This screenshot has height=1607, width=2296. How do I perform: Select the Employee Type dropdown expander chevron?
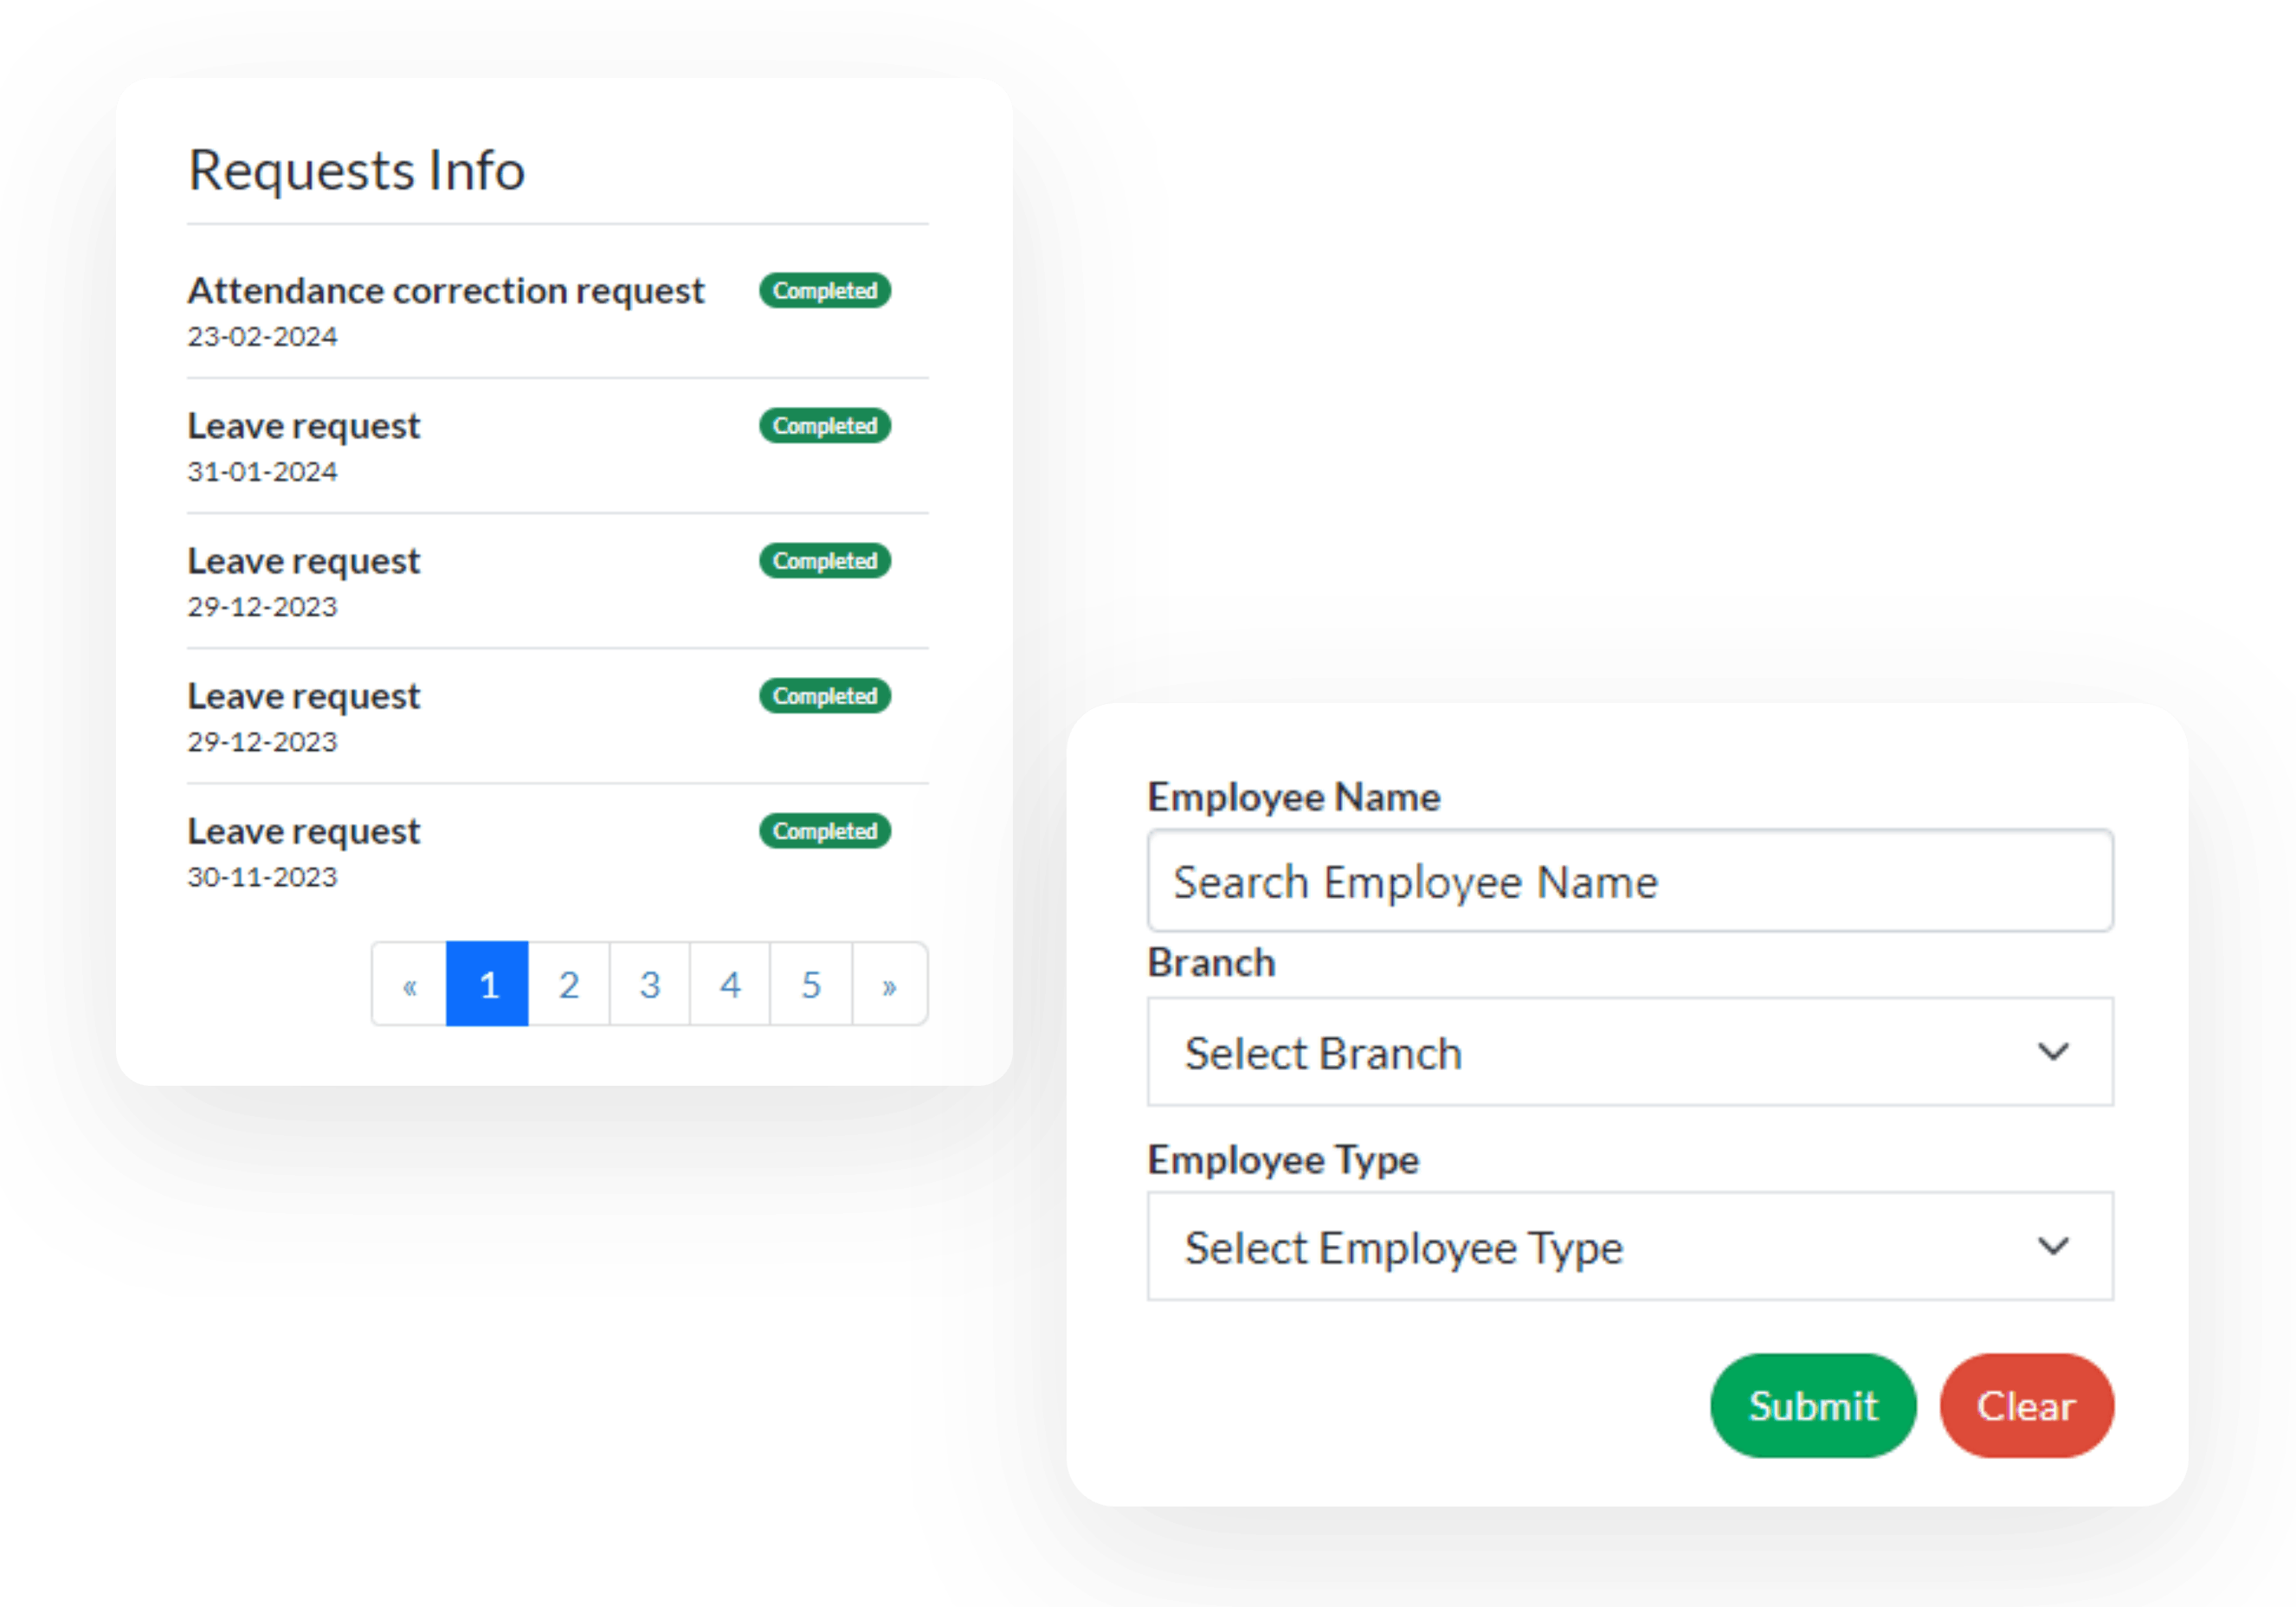tap(2054, 1248)
